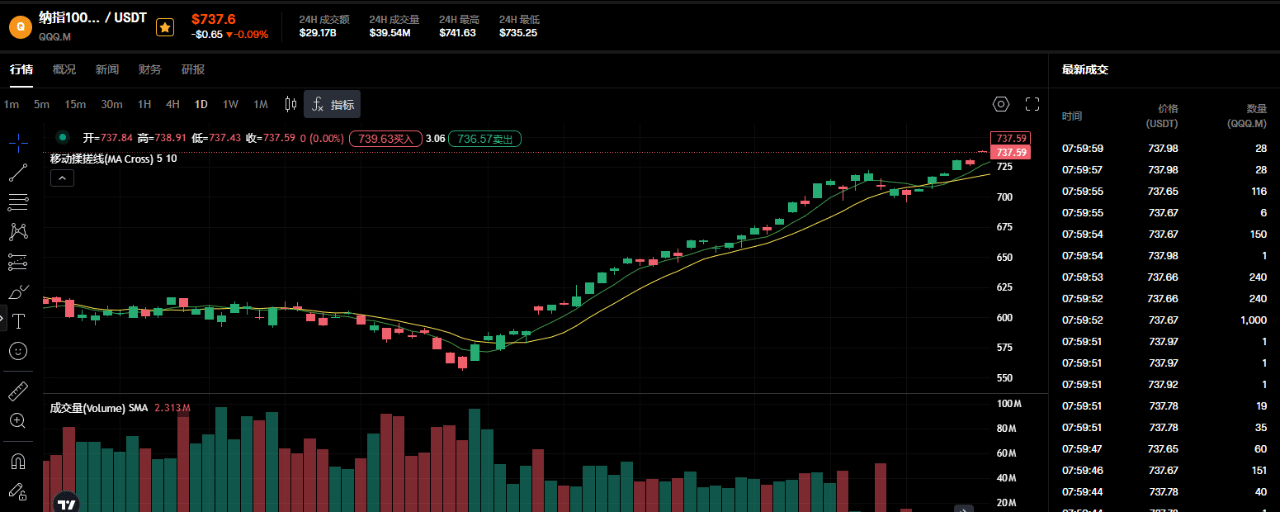Switch to the 财务 tab
This screenshot has height=512, width=1280.
150,69
